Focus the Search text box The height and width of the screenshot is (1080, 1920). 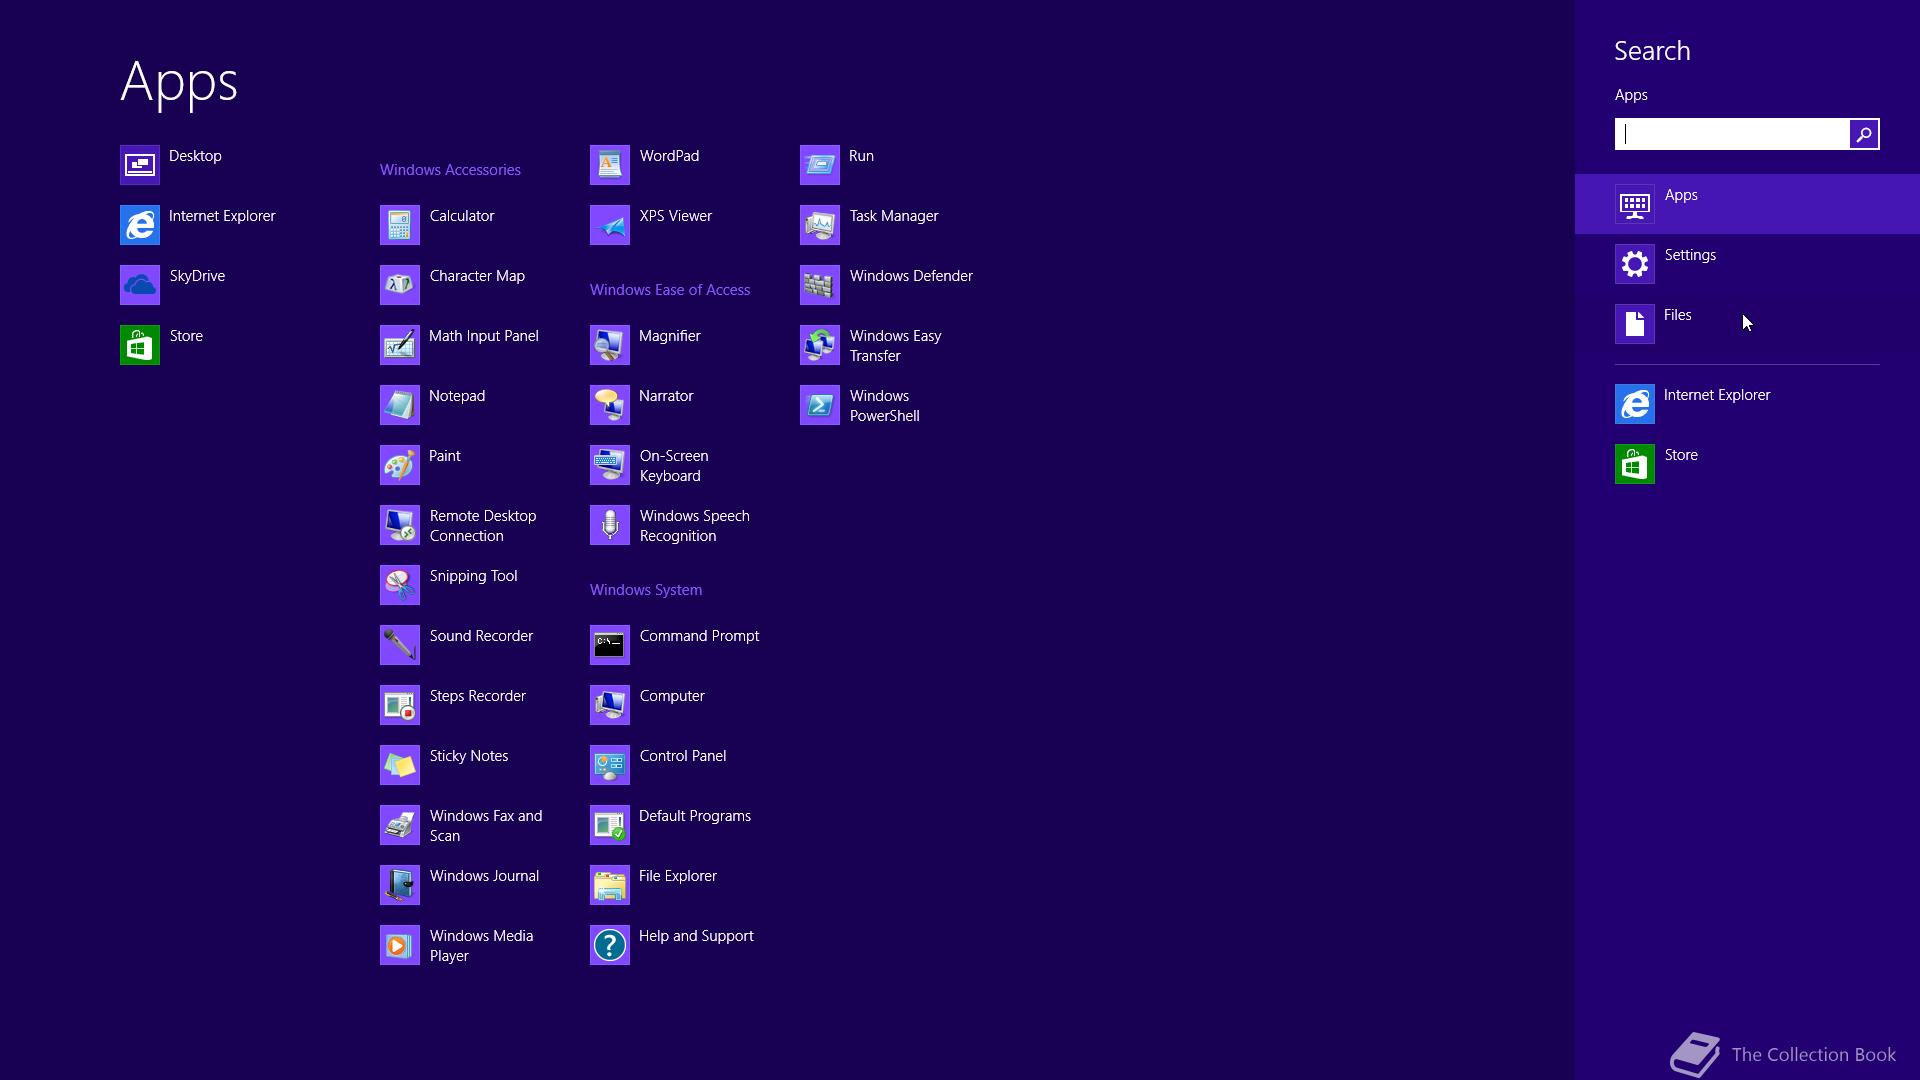[x=1732, y=134]
